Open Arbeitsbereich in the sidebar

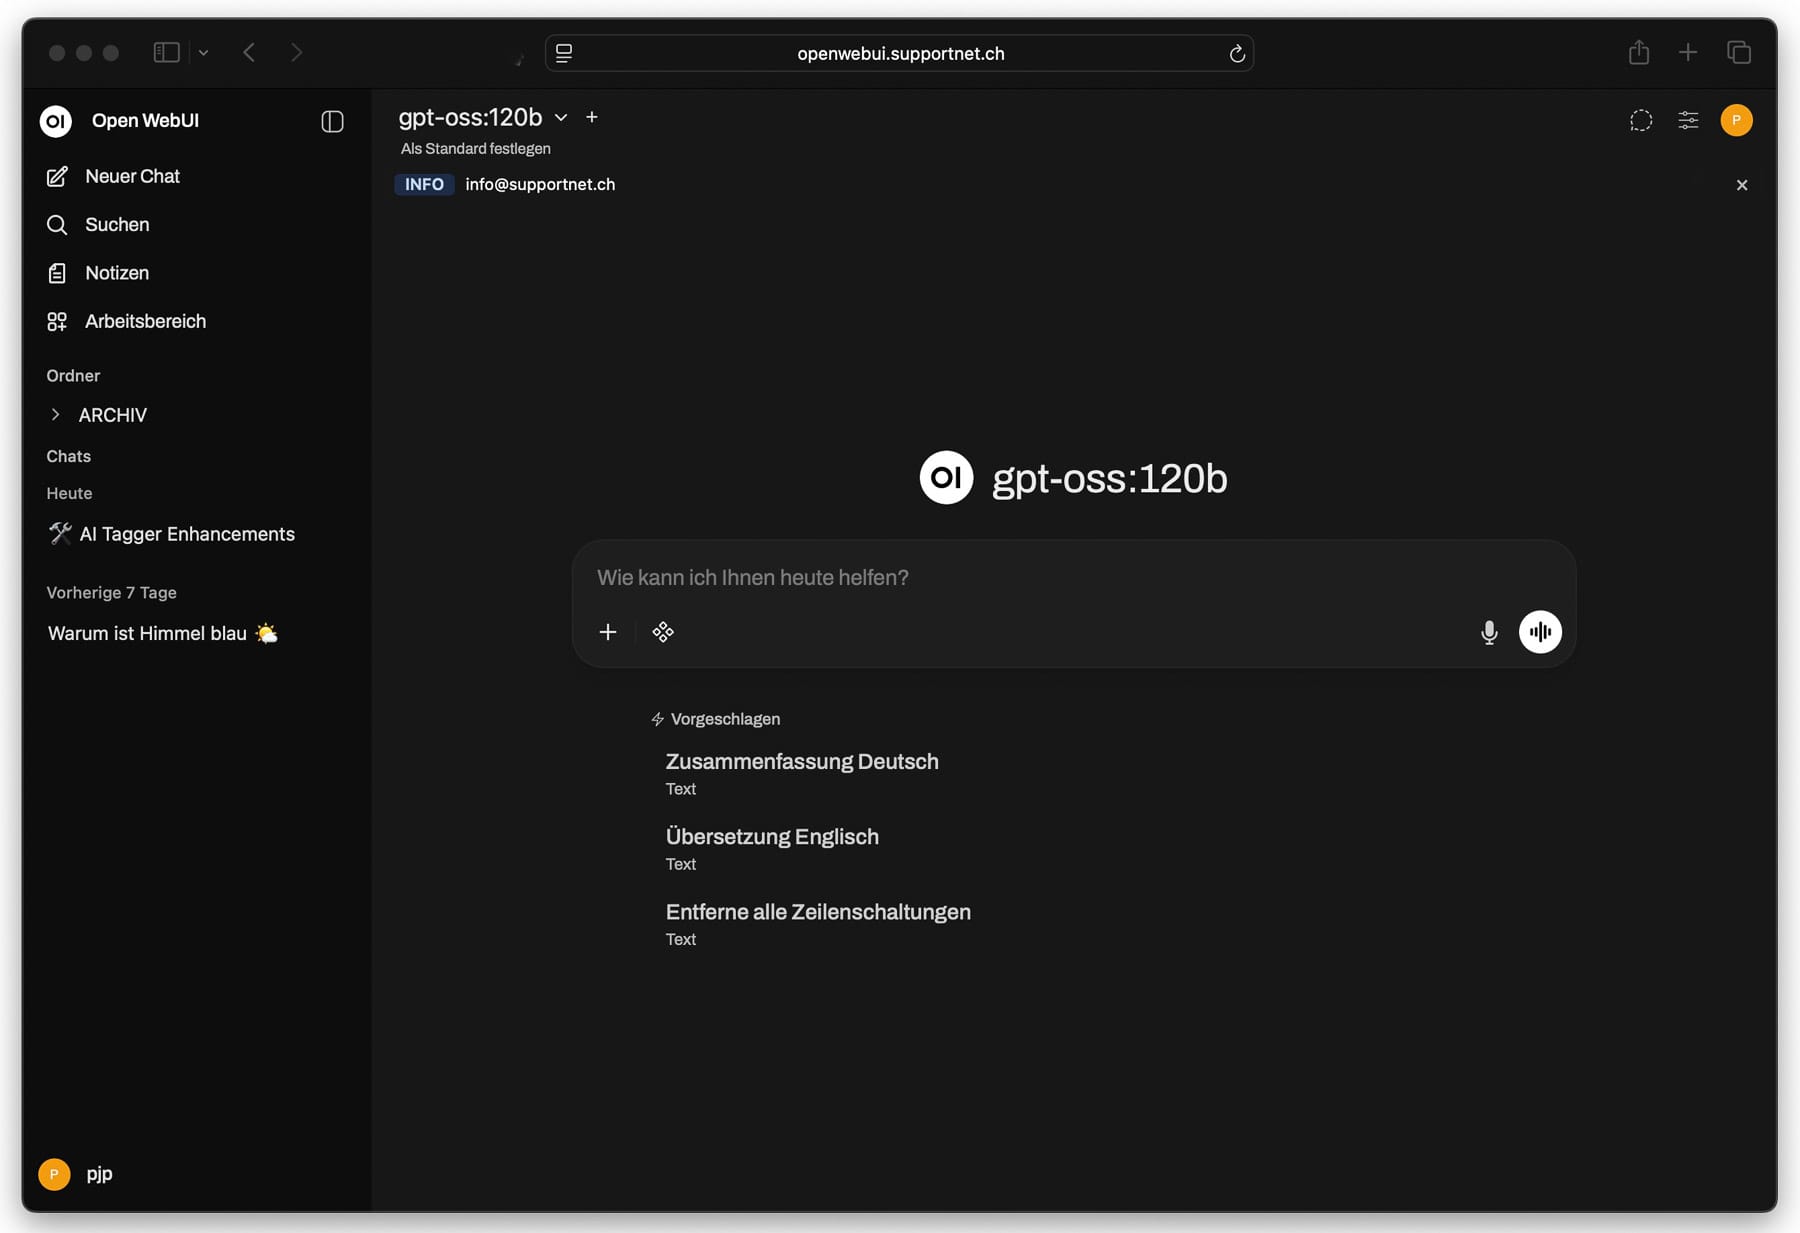[x=145, y=321]
